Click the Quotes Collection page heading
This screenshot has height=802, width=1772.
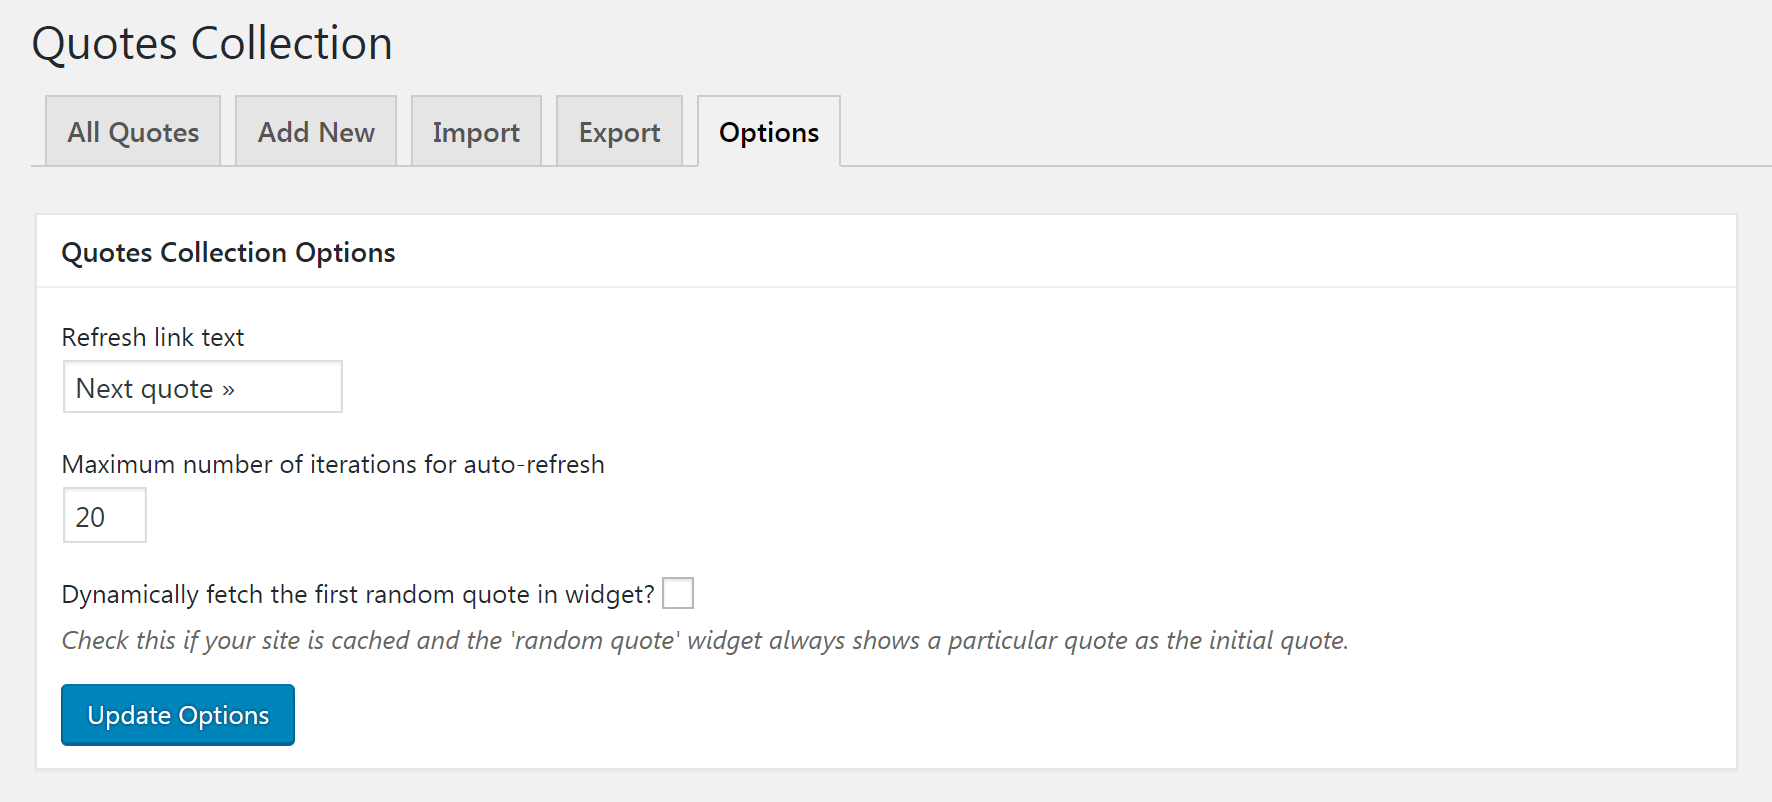(x=211, y=42)
